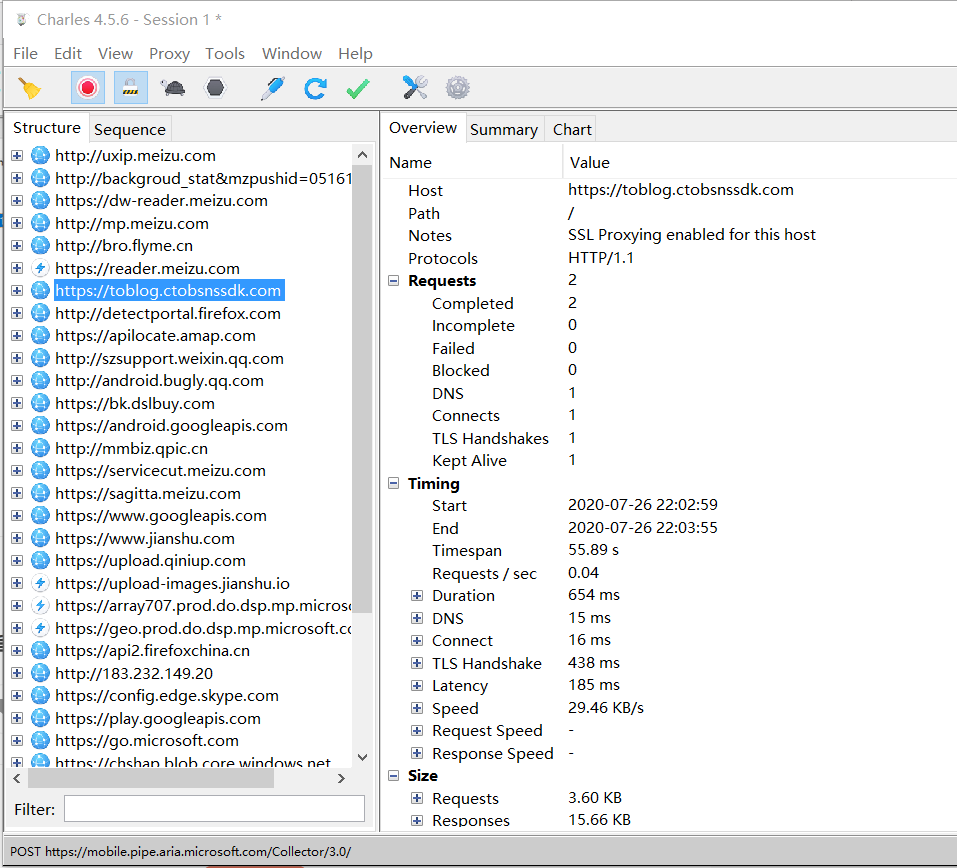Click globe icon of https://upload.qiniup.com

tap(40, 560)
